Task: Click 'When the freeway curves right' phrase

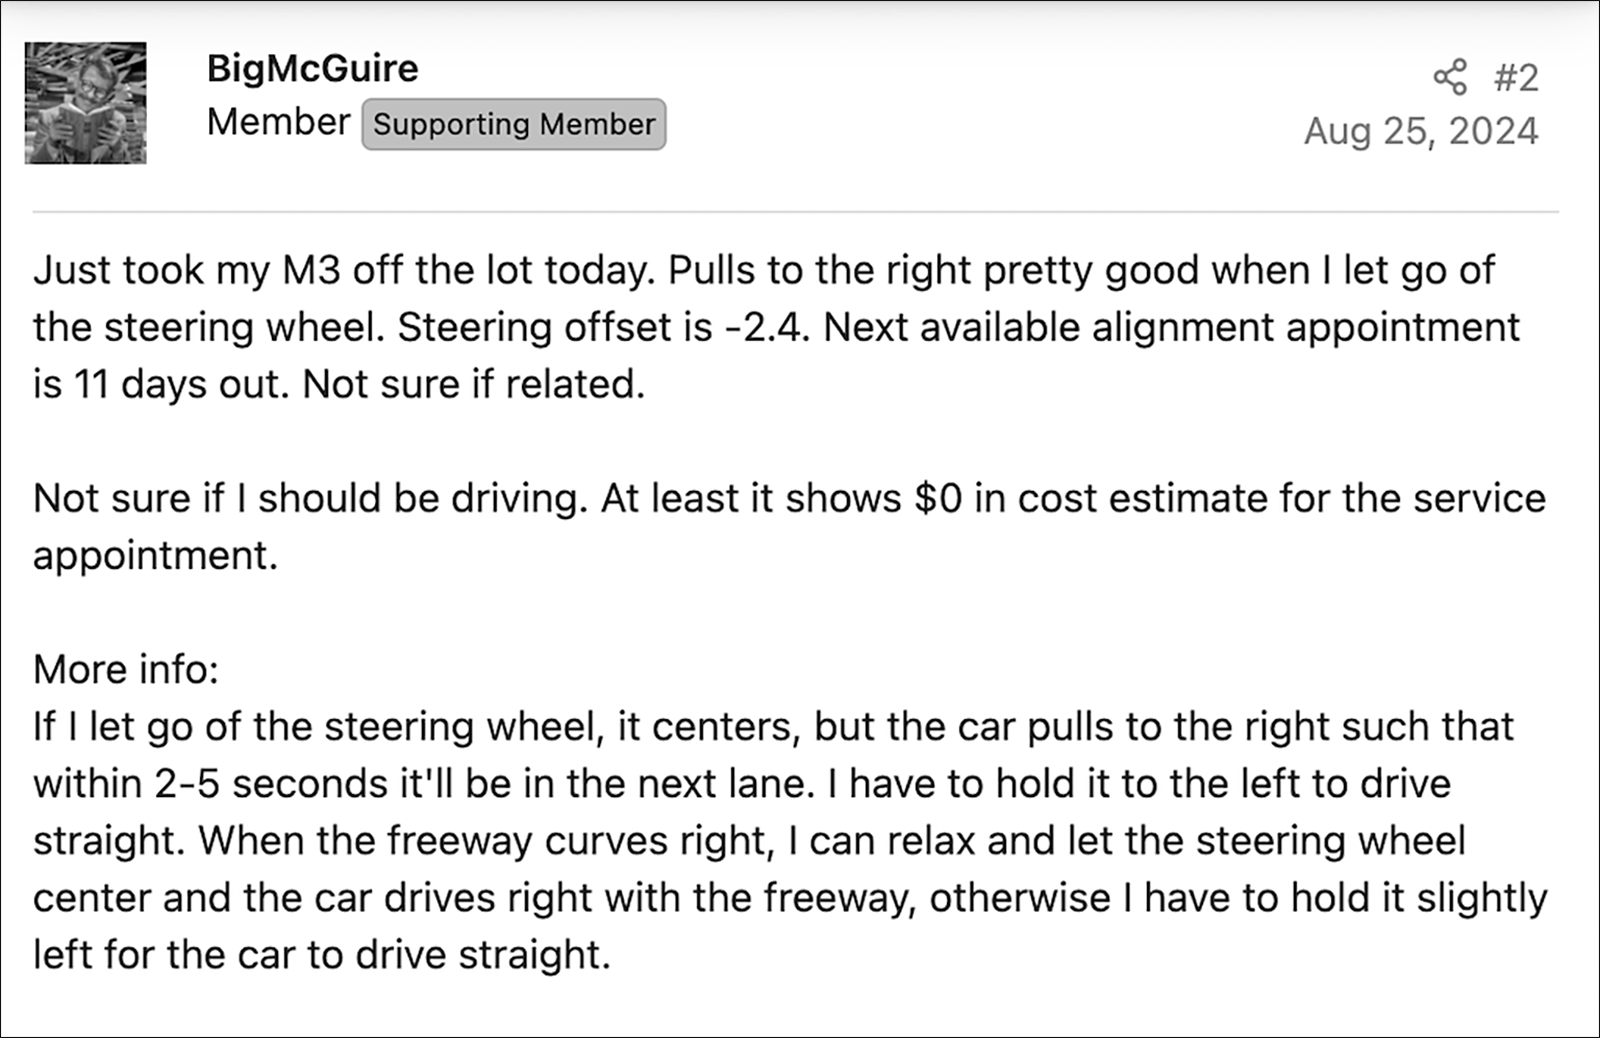Action: click(487, 842)
